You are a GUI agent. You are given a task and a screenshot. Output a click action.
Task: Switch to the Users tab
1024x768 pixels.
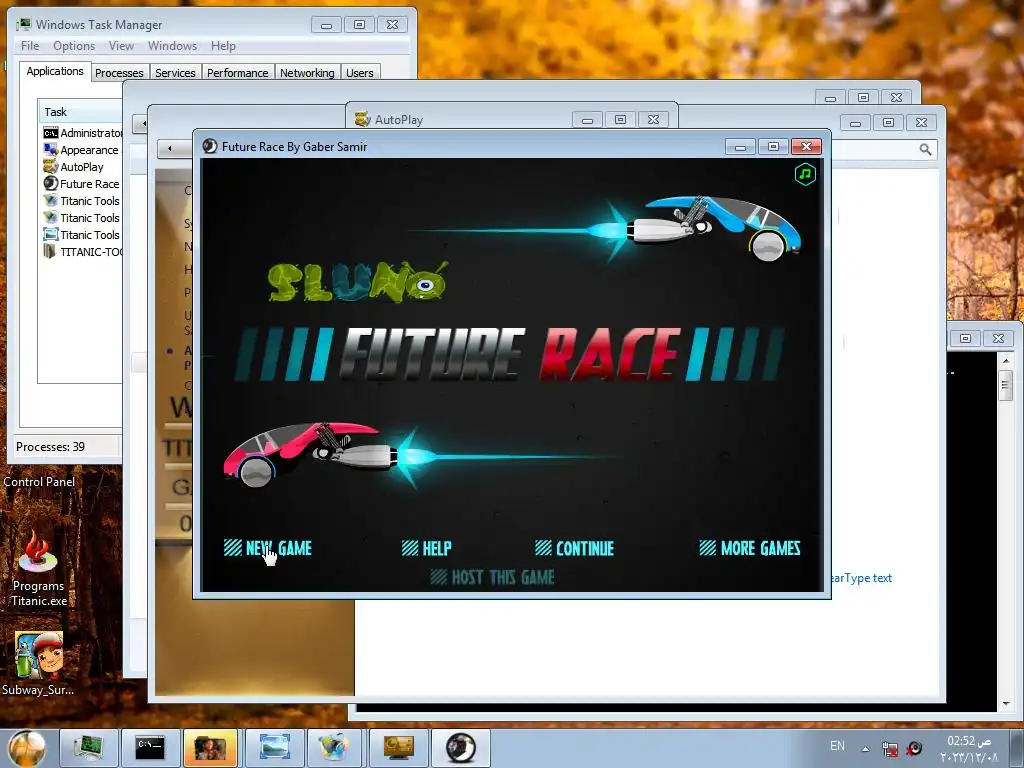coord(360,72)
